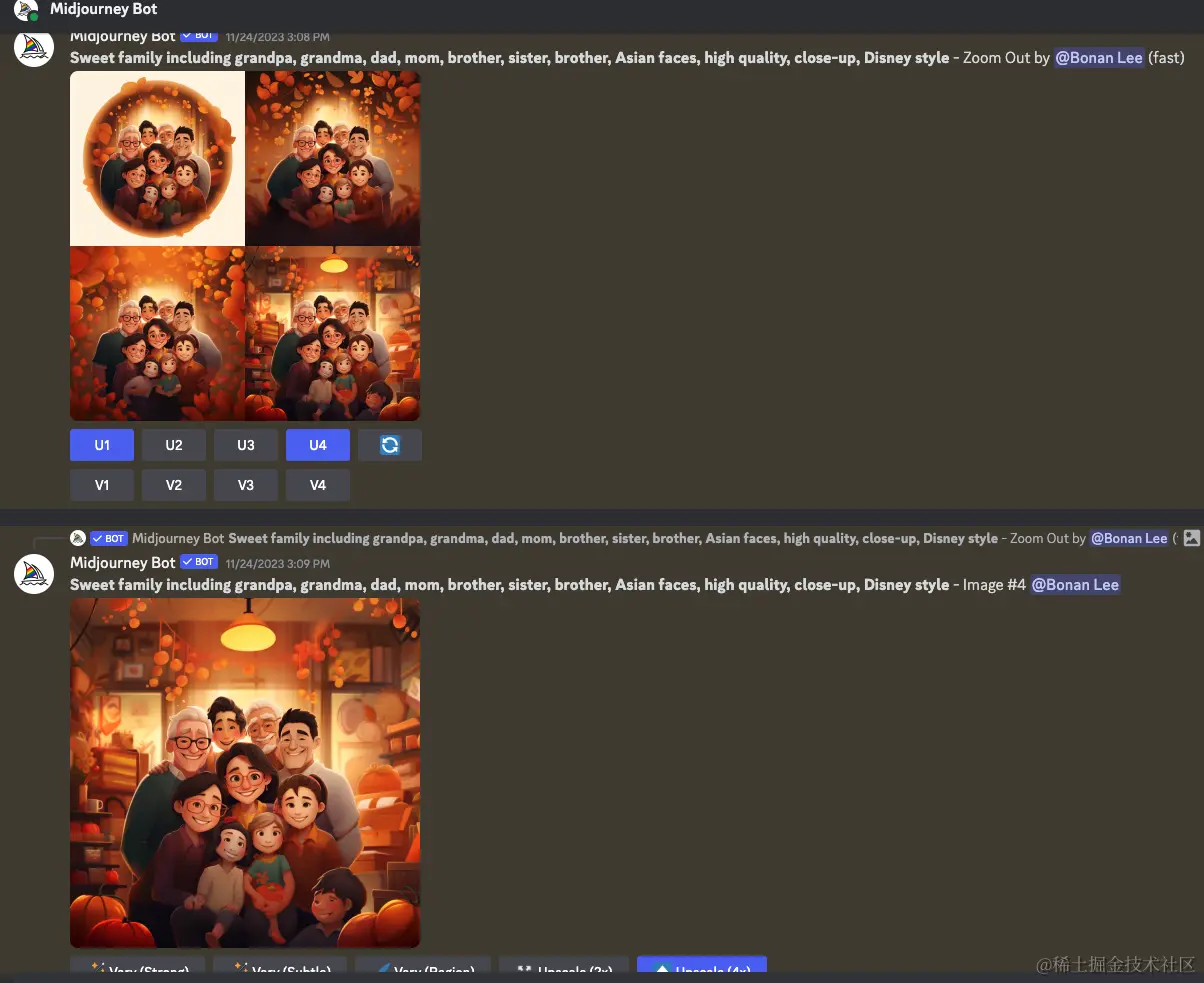Click the small avatar in the reply preview line

click(x=78, y=538)
